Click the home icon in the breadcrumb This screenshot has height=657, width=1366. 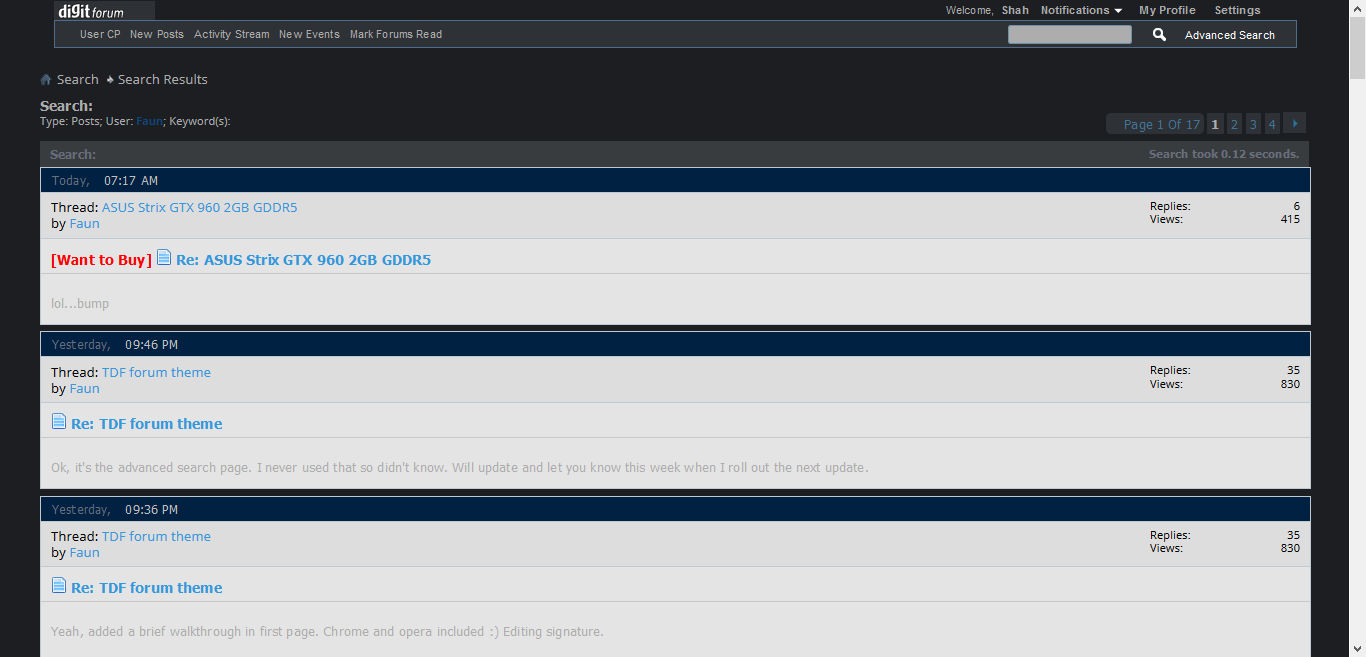pyautogui.click(x=46, y=80)
